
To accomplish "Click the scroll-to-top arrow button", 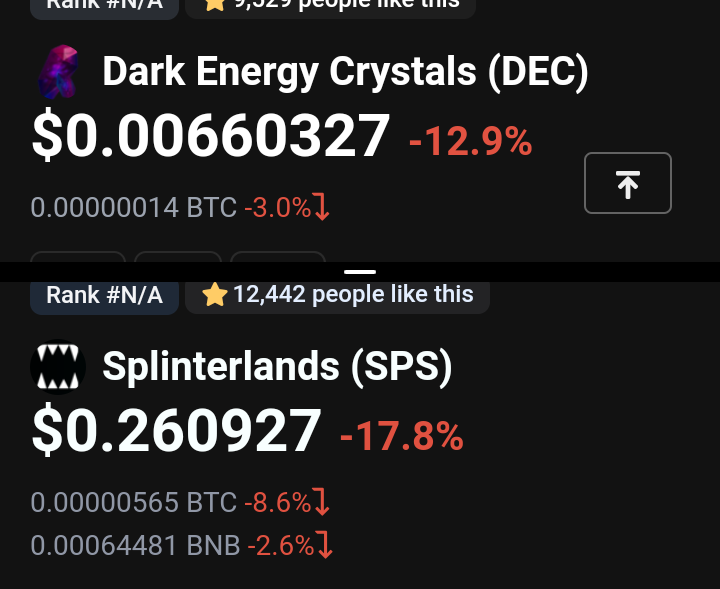I will click(628, 183).
